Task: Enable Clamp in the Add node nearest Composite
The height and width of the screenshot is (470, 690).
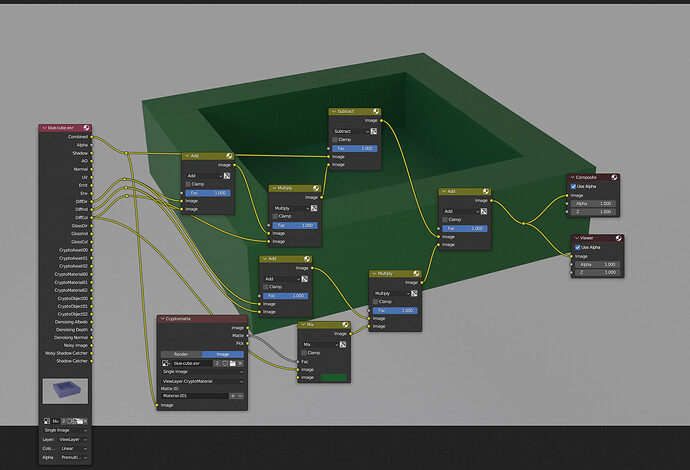Action: (x=445, y=220)
